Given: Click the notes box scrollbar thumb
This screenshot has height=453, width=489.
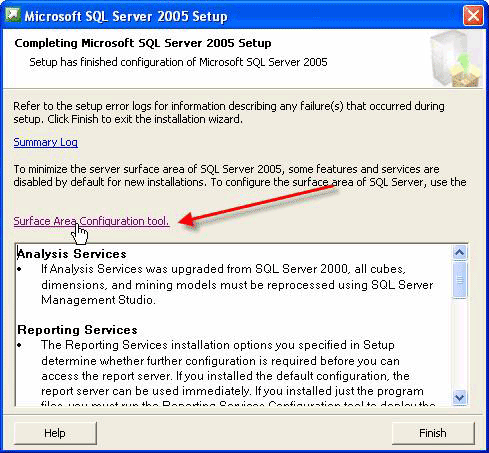Looking at the screenshot, I should pyautogui.click(x=460, y=280).
